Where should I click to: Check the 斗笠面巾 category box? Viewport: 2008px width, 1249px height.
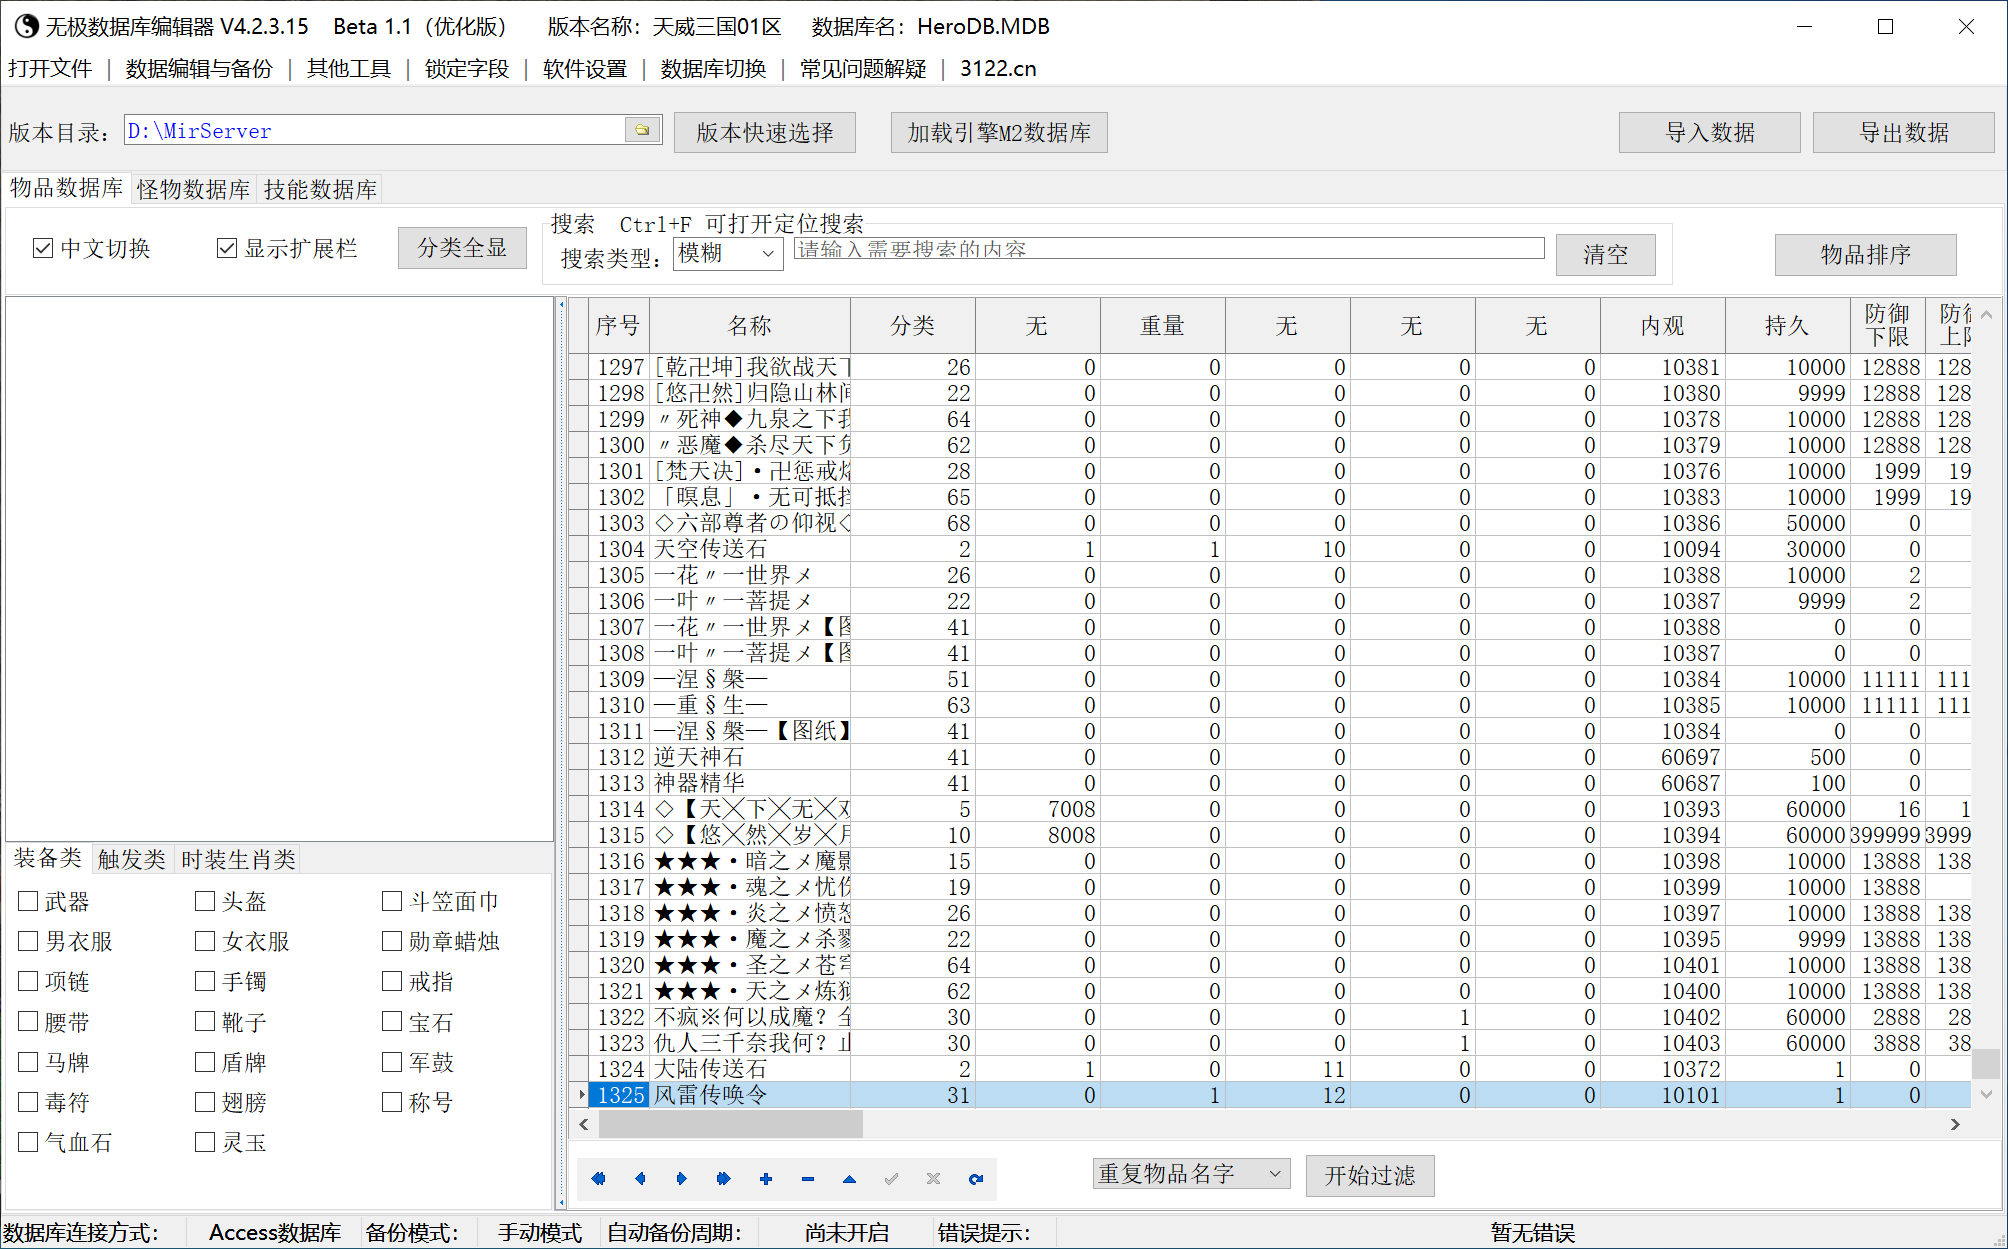392,901
